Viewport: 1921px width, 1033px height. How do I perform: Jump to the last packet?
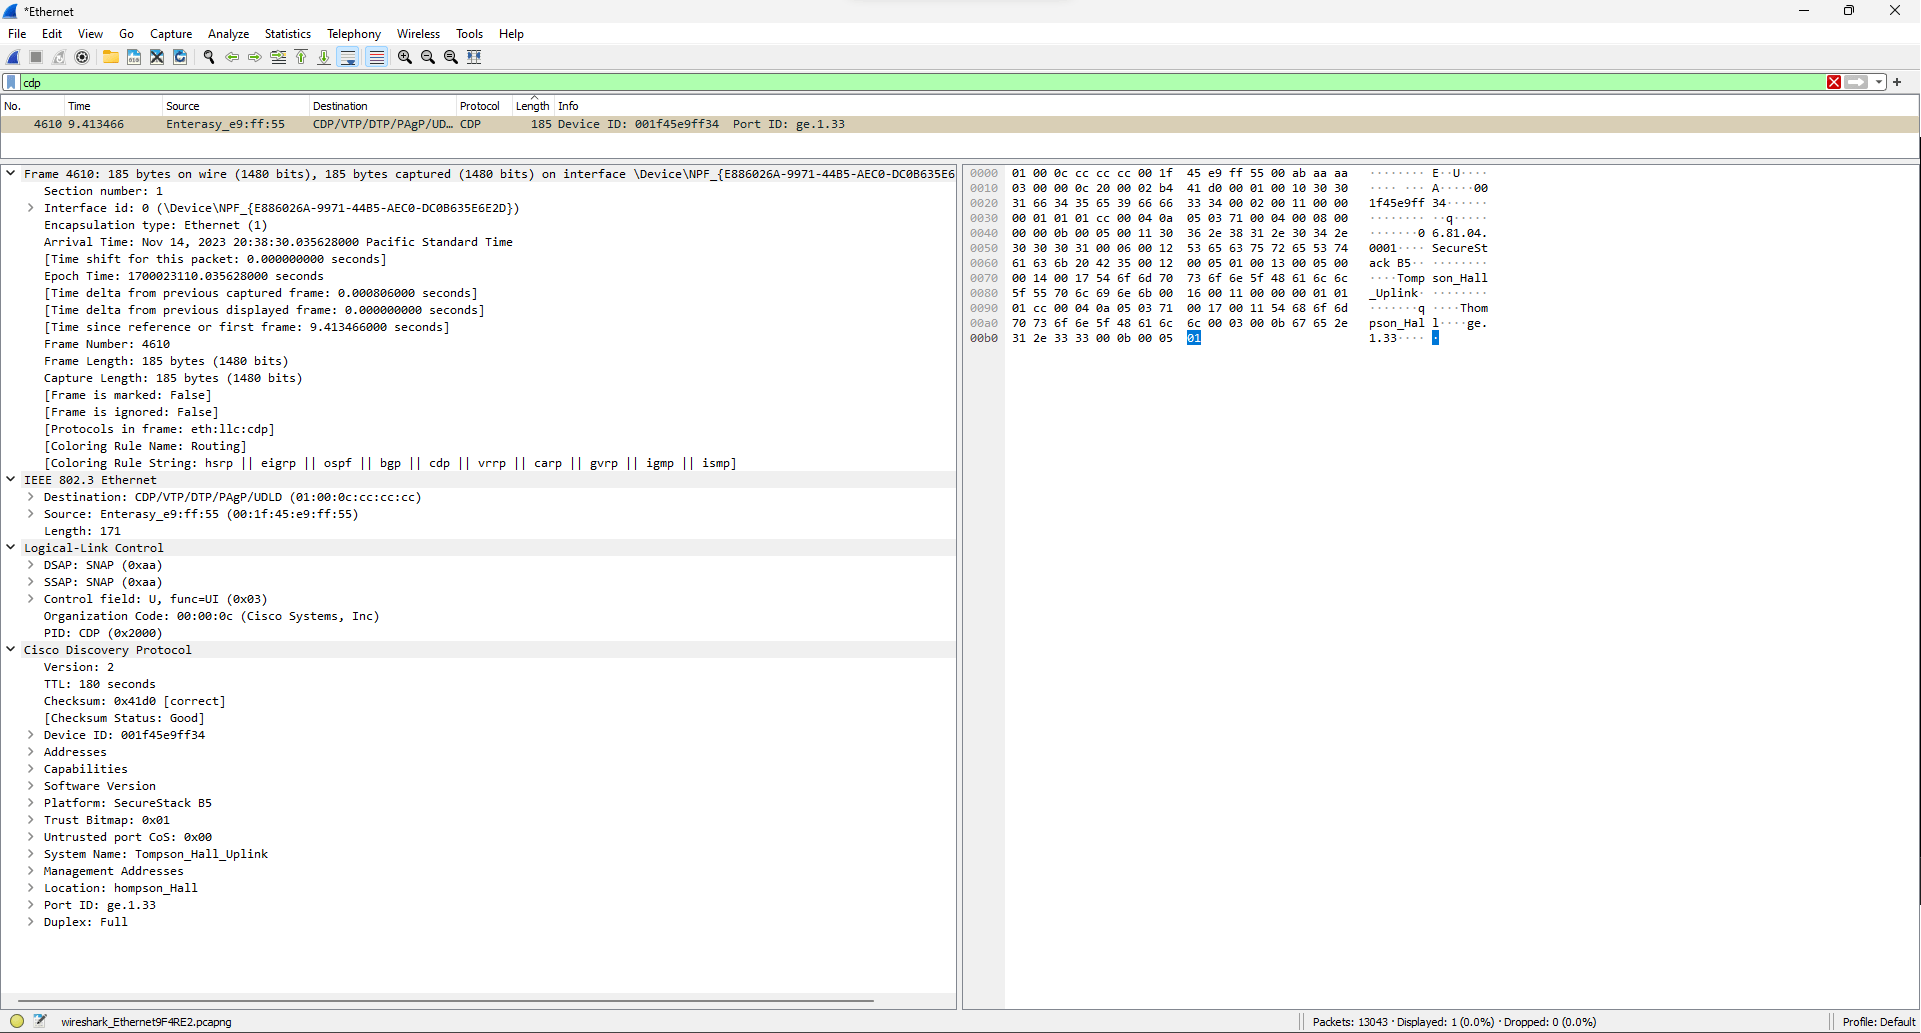tap(324, 57)
